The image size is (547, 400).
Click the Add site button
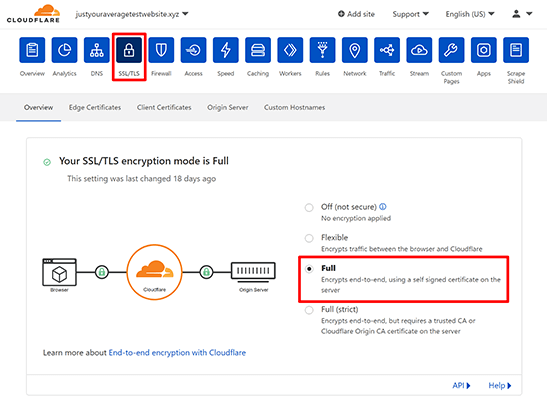[356, 14]
